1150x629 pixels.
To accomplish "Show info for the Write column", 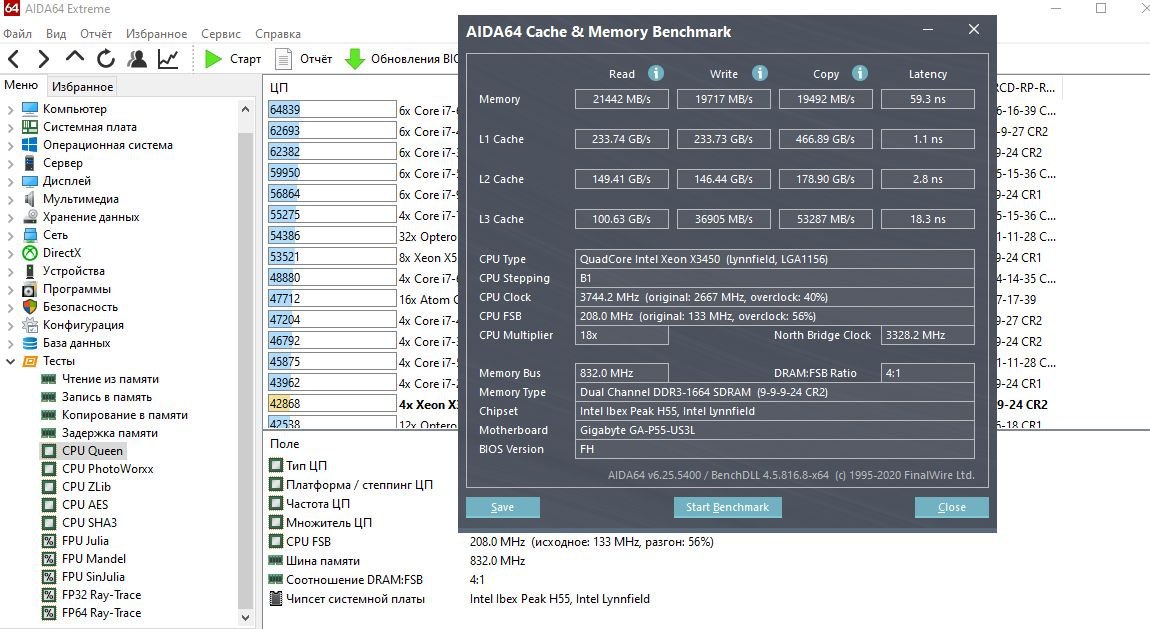I will (x=760, y=73).
